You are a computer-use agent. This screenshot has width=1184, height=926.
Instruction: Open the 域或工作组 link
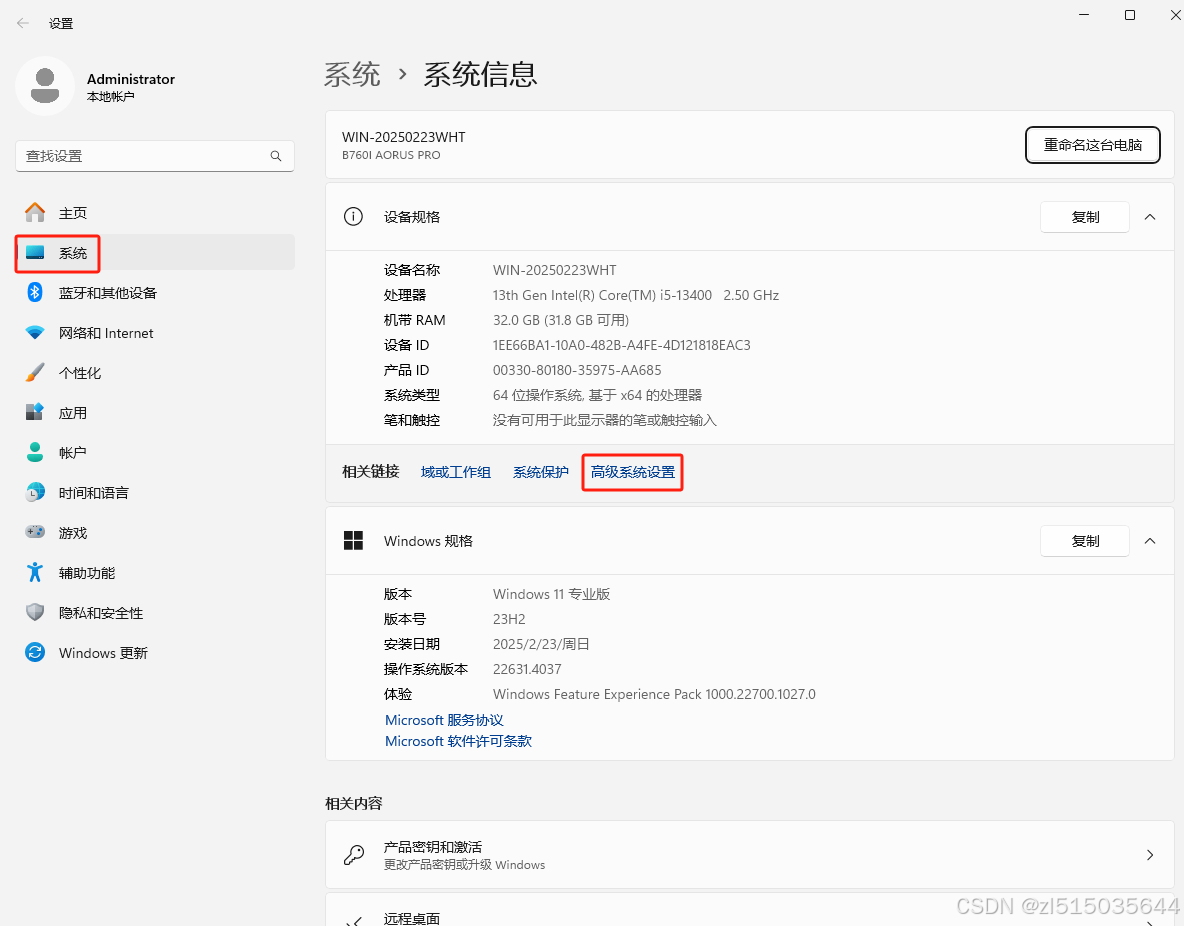455,472
